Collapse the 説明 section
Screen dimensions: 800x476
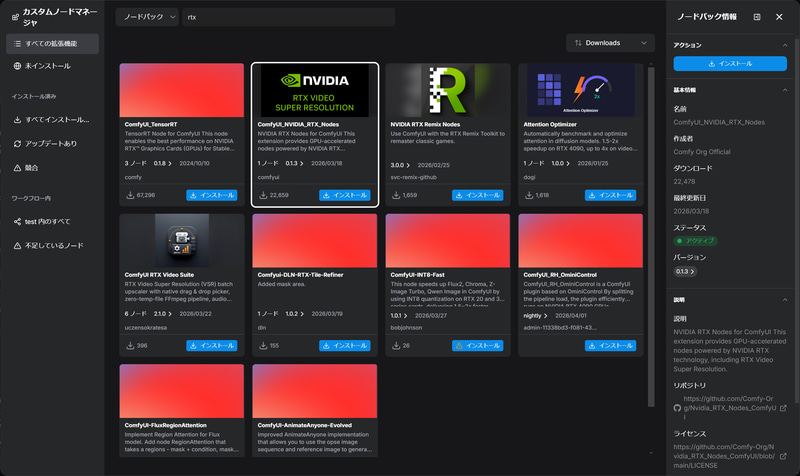(785, 300)
